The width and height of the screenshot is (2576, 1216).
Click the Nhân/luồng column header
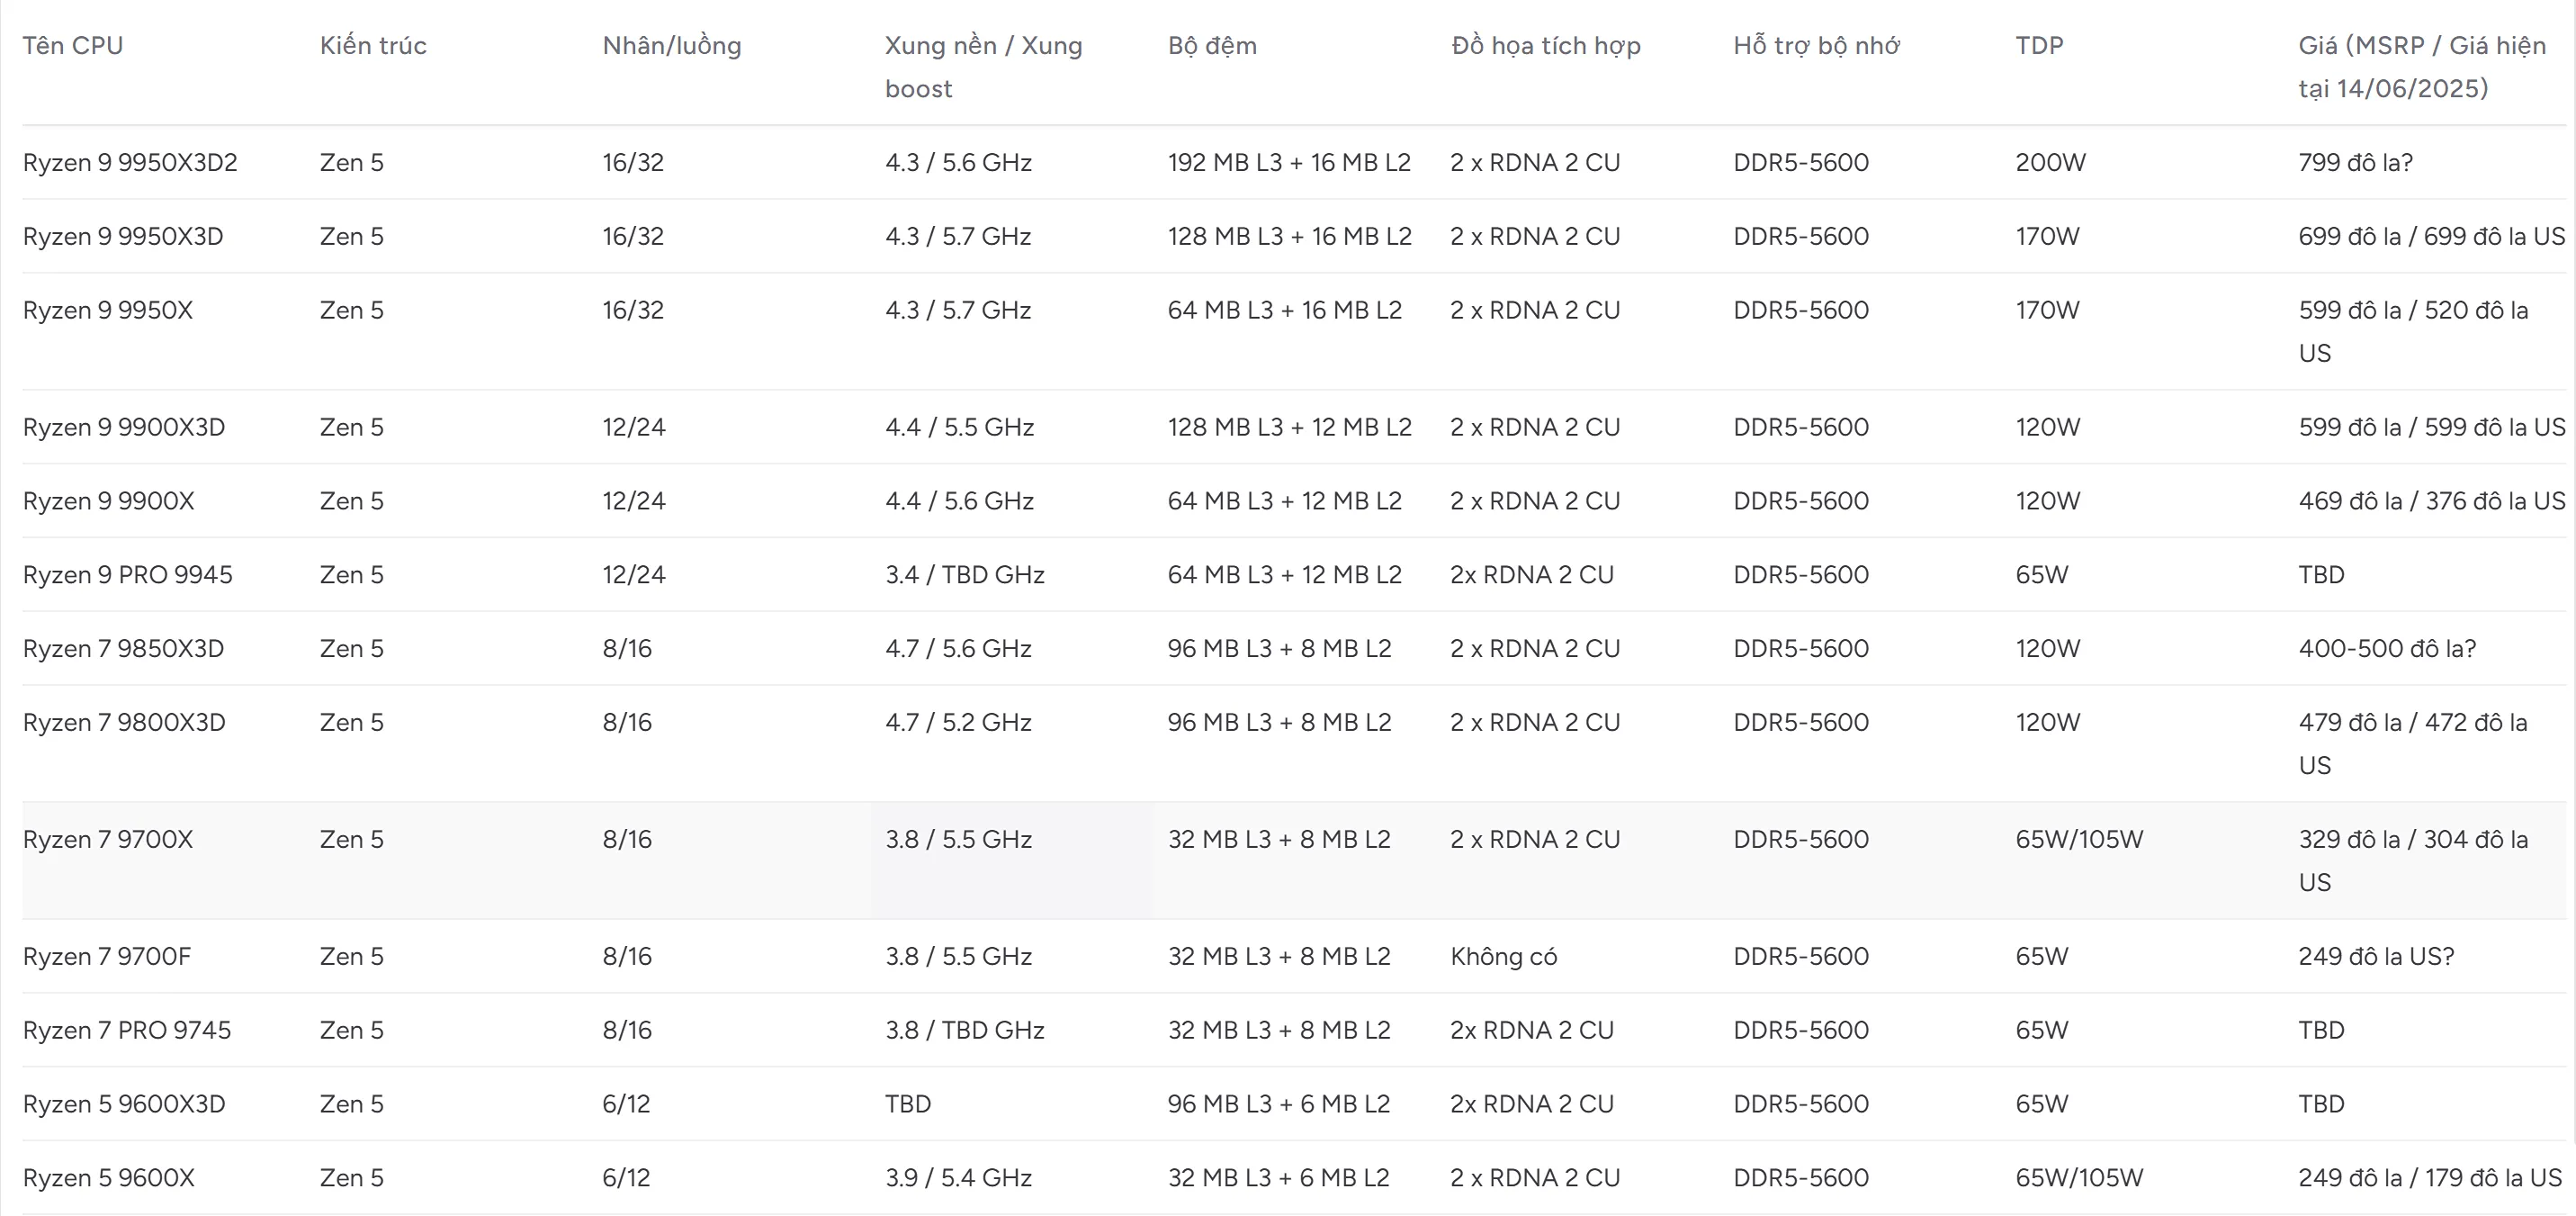pyautogui.click(x=671, y=46)
